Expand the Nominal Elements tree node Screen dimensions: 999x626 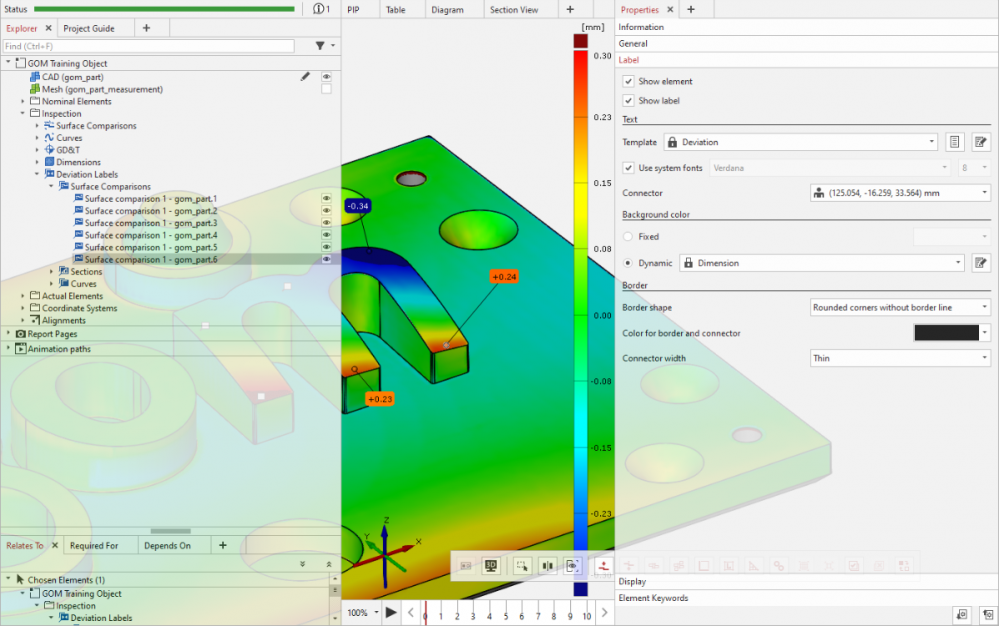(23, 101)
